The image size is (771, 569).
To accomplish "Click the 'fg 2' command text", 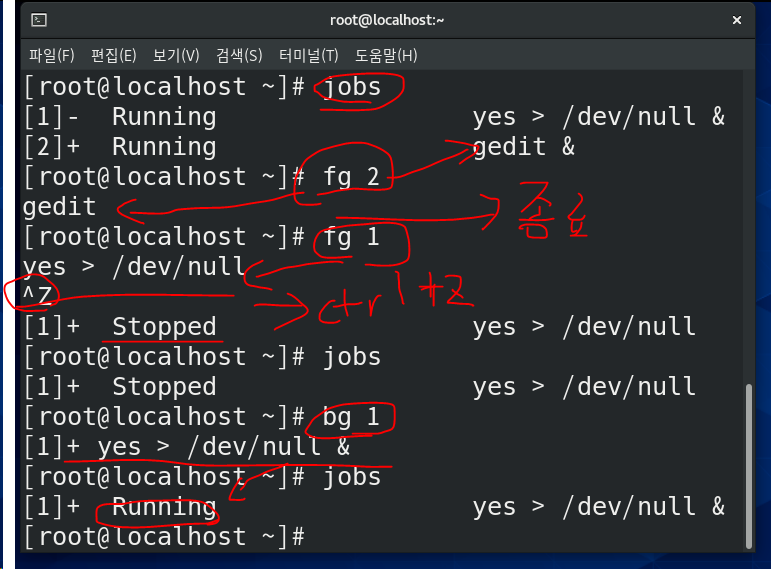I will (x=351, y=177).
